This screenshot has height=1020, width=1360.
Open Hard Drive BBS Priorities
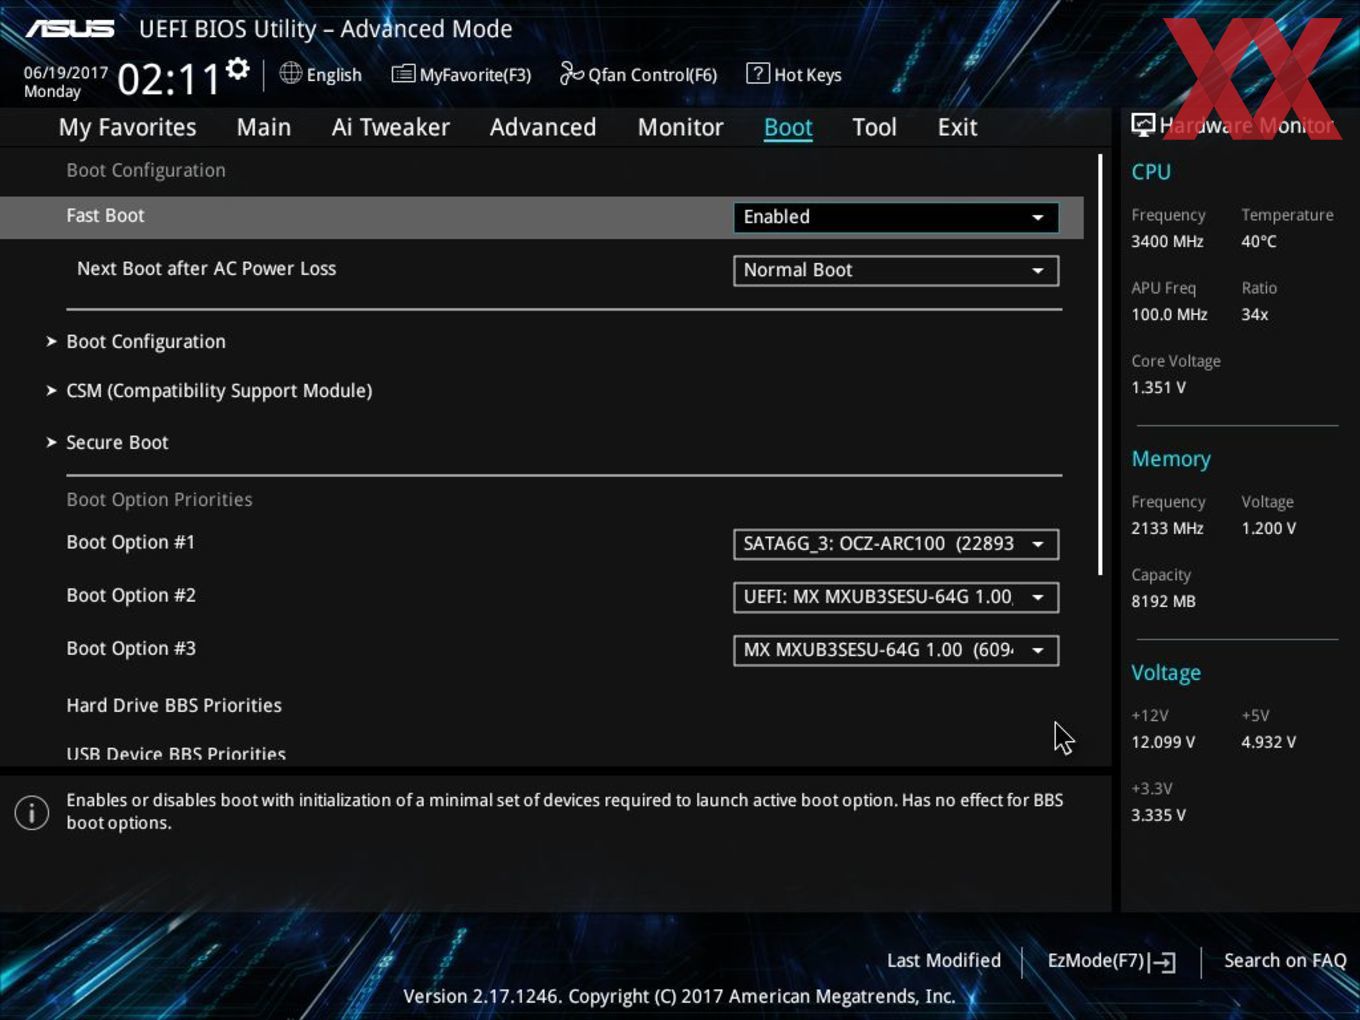(x=174, y=706)
